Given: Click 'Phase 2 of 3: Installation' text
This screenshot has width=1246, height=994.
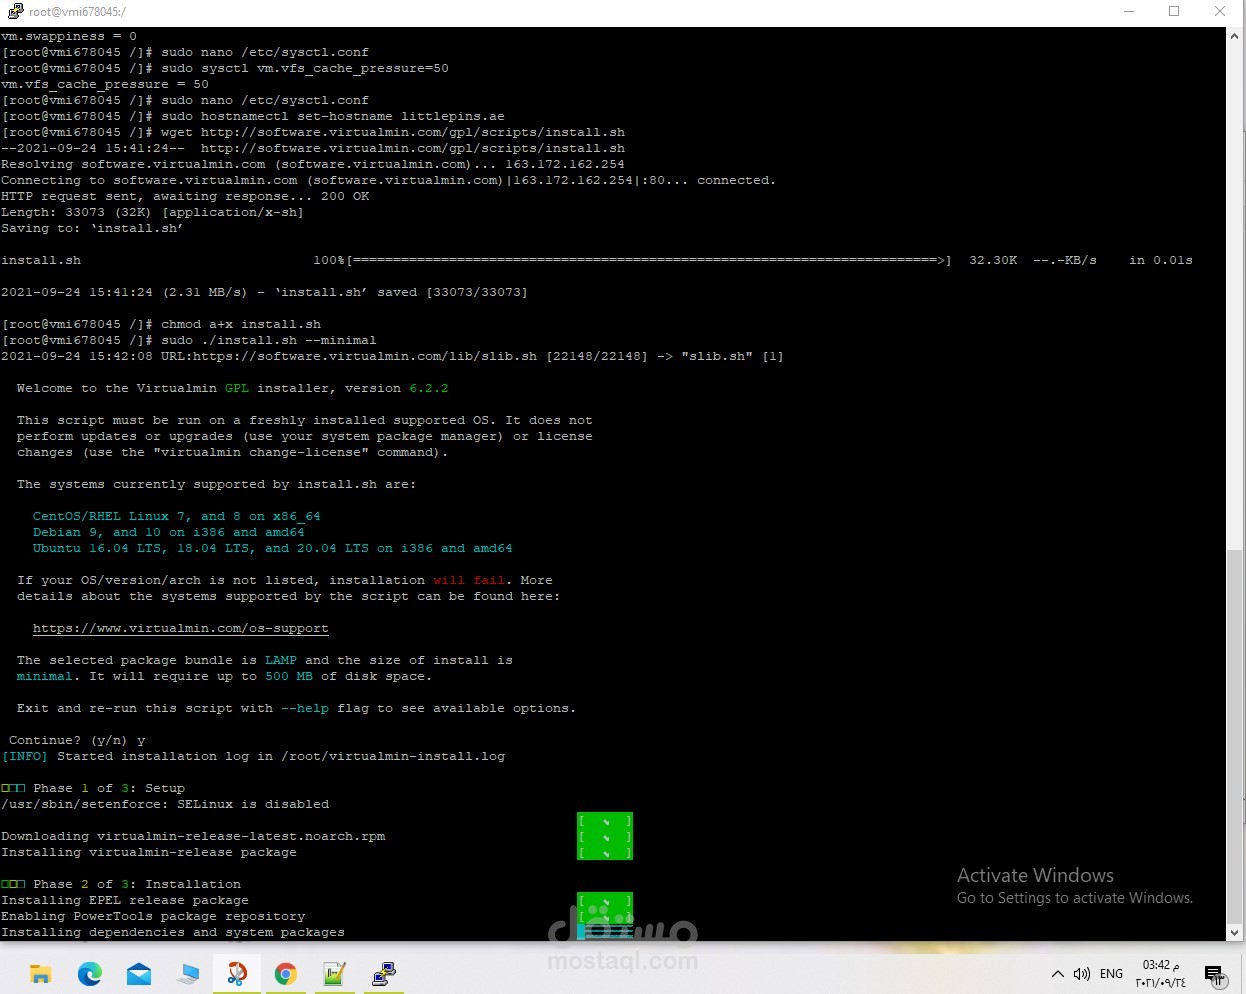Looking at the screenshot, I should pyautogui.click(x=137, y=884).
